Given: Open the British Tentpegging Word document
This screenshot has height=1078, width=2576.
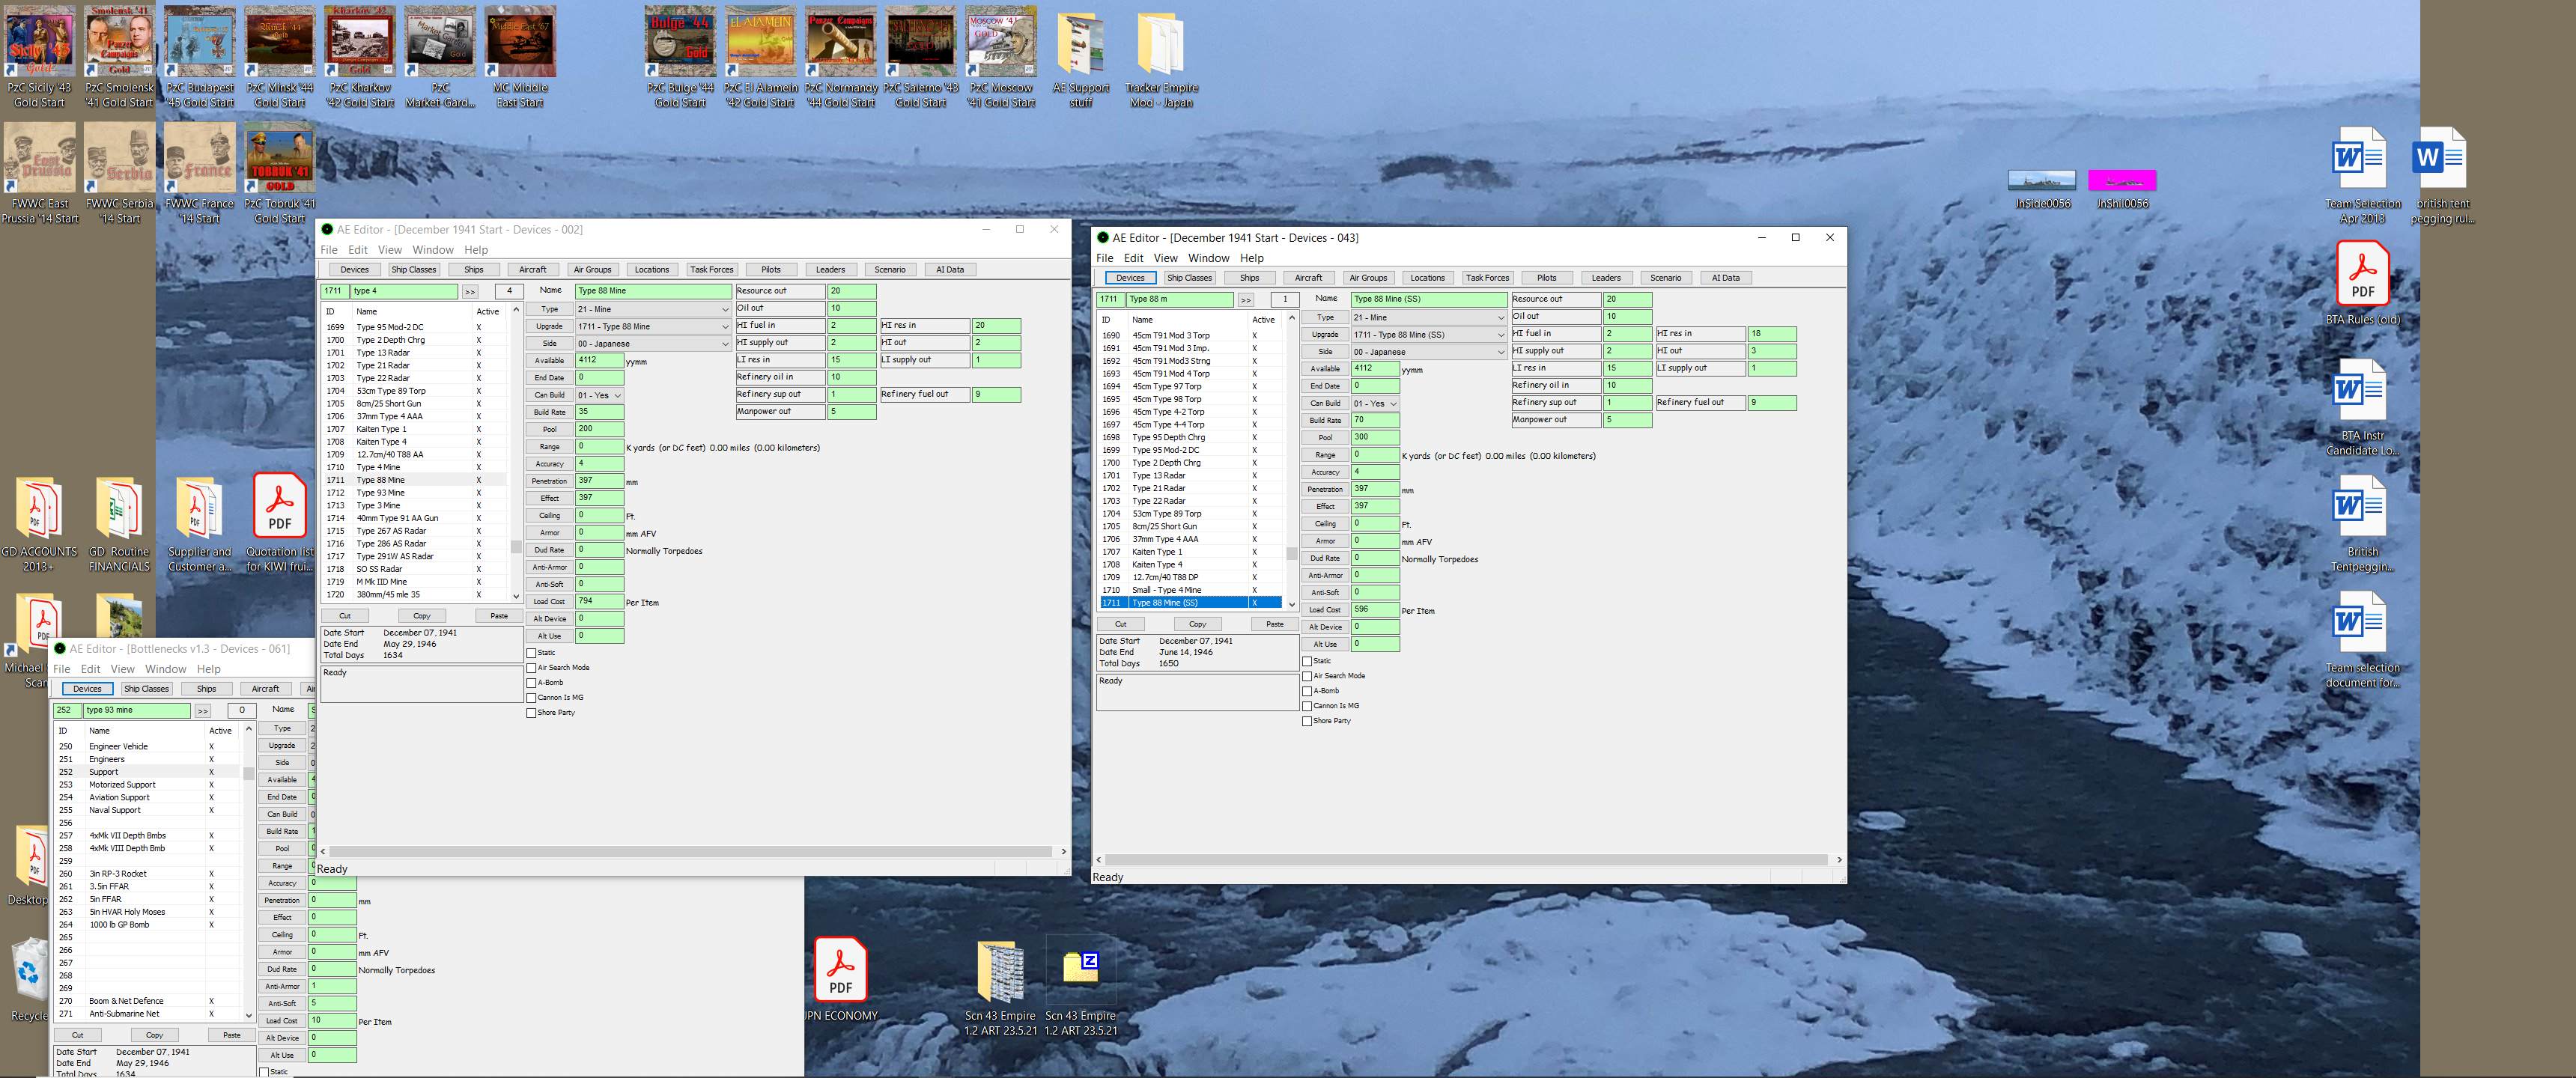Looking at the screenshot, I should point(2362,524).
